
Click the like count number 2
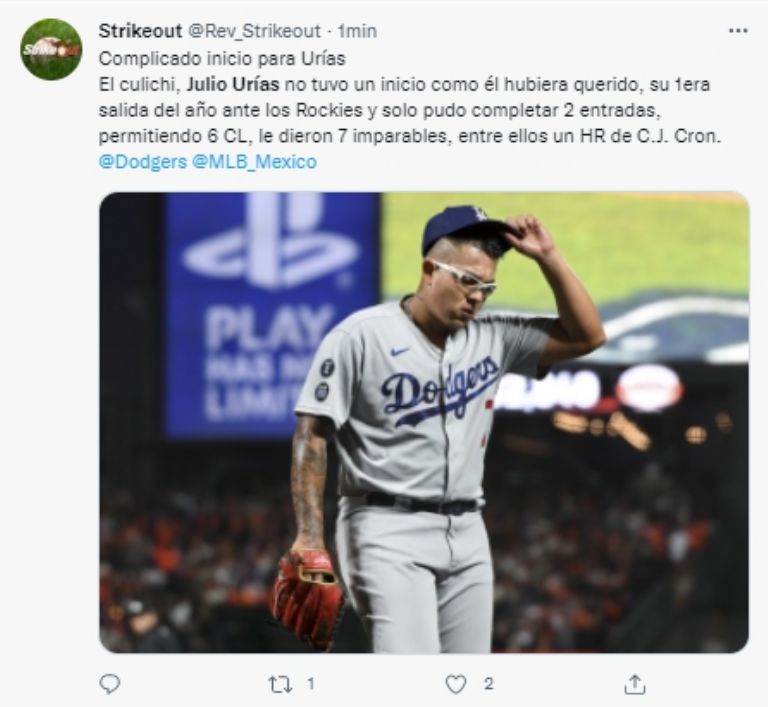tap(488, 683)
